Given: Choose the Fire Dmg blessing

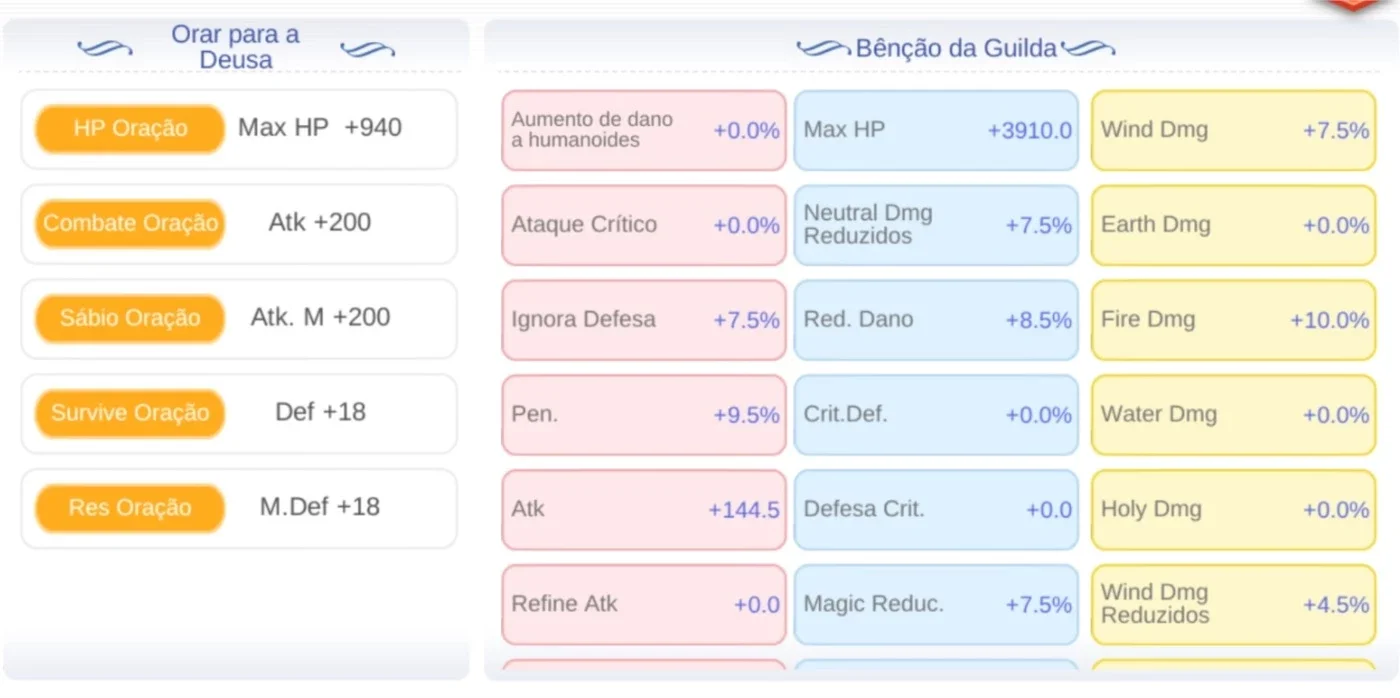Looking at the screenshot, I should [x=1233, y=320].
